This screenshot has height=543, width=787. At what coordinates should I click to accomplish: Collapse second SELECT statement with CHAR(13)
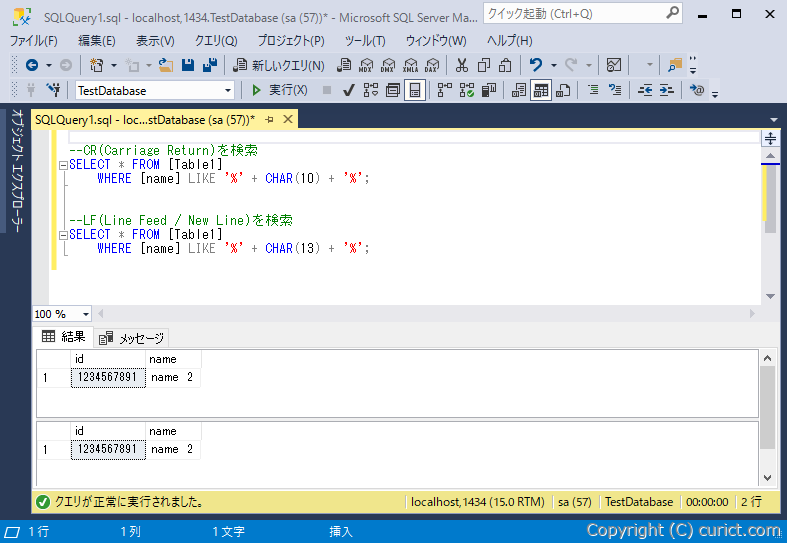click(x=63, y=234)
